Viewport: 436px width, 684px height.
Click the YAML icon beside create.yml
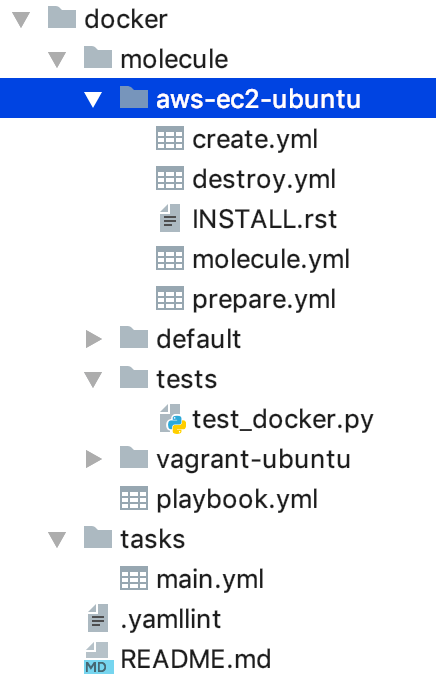point(170,139)
